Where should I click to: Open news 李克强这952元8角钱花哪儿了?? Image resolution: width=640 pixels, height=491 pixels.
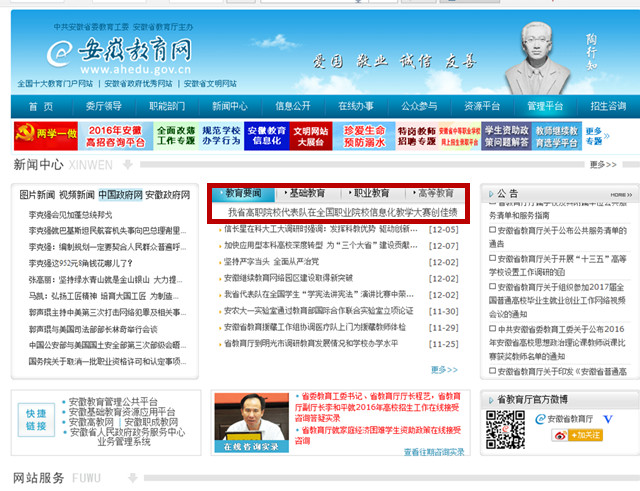pos(80,263)
